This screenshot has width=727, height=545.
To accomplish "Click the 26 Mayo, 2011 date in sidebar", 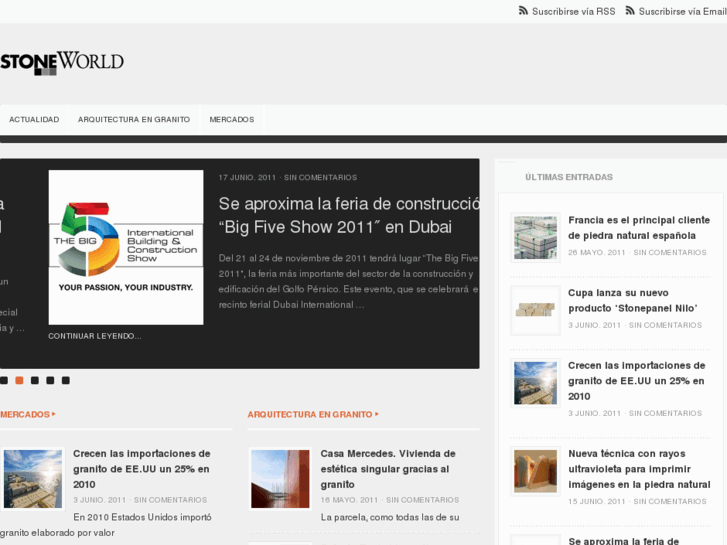I will click(x=597, y=252).
